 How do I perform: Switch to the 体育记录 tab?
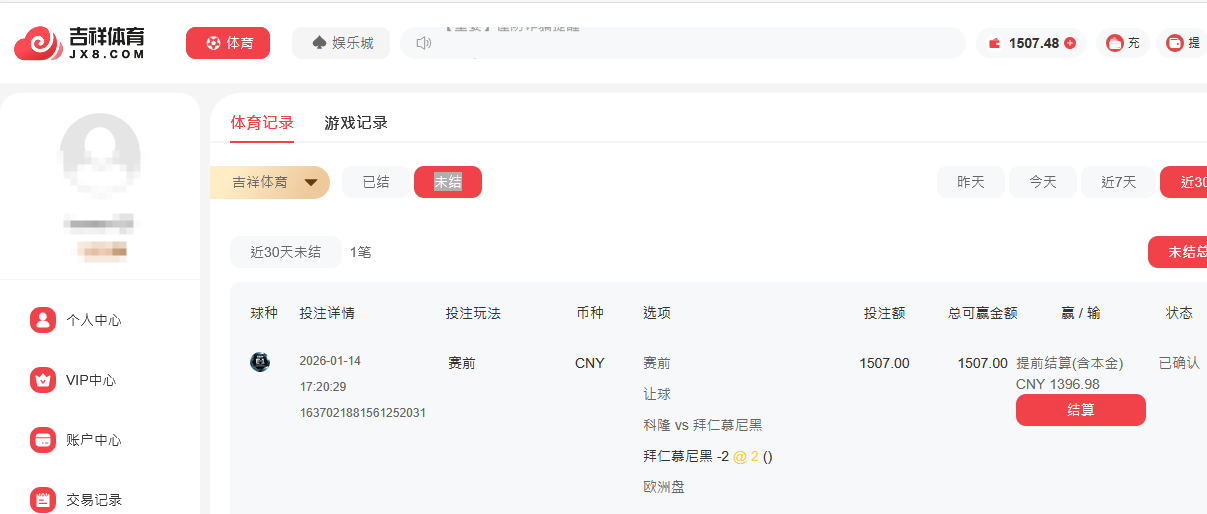(262, 123)
